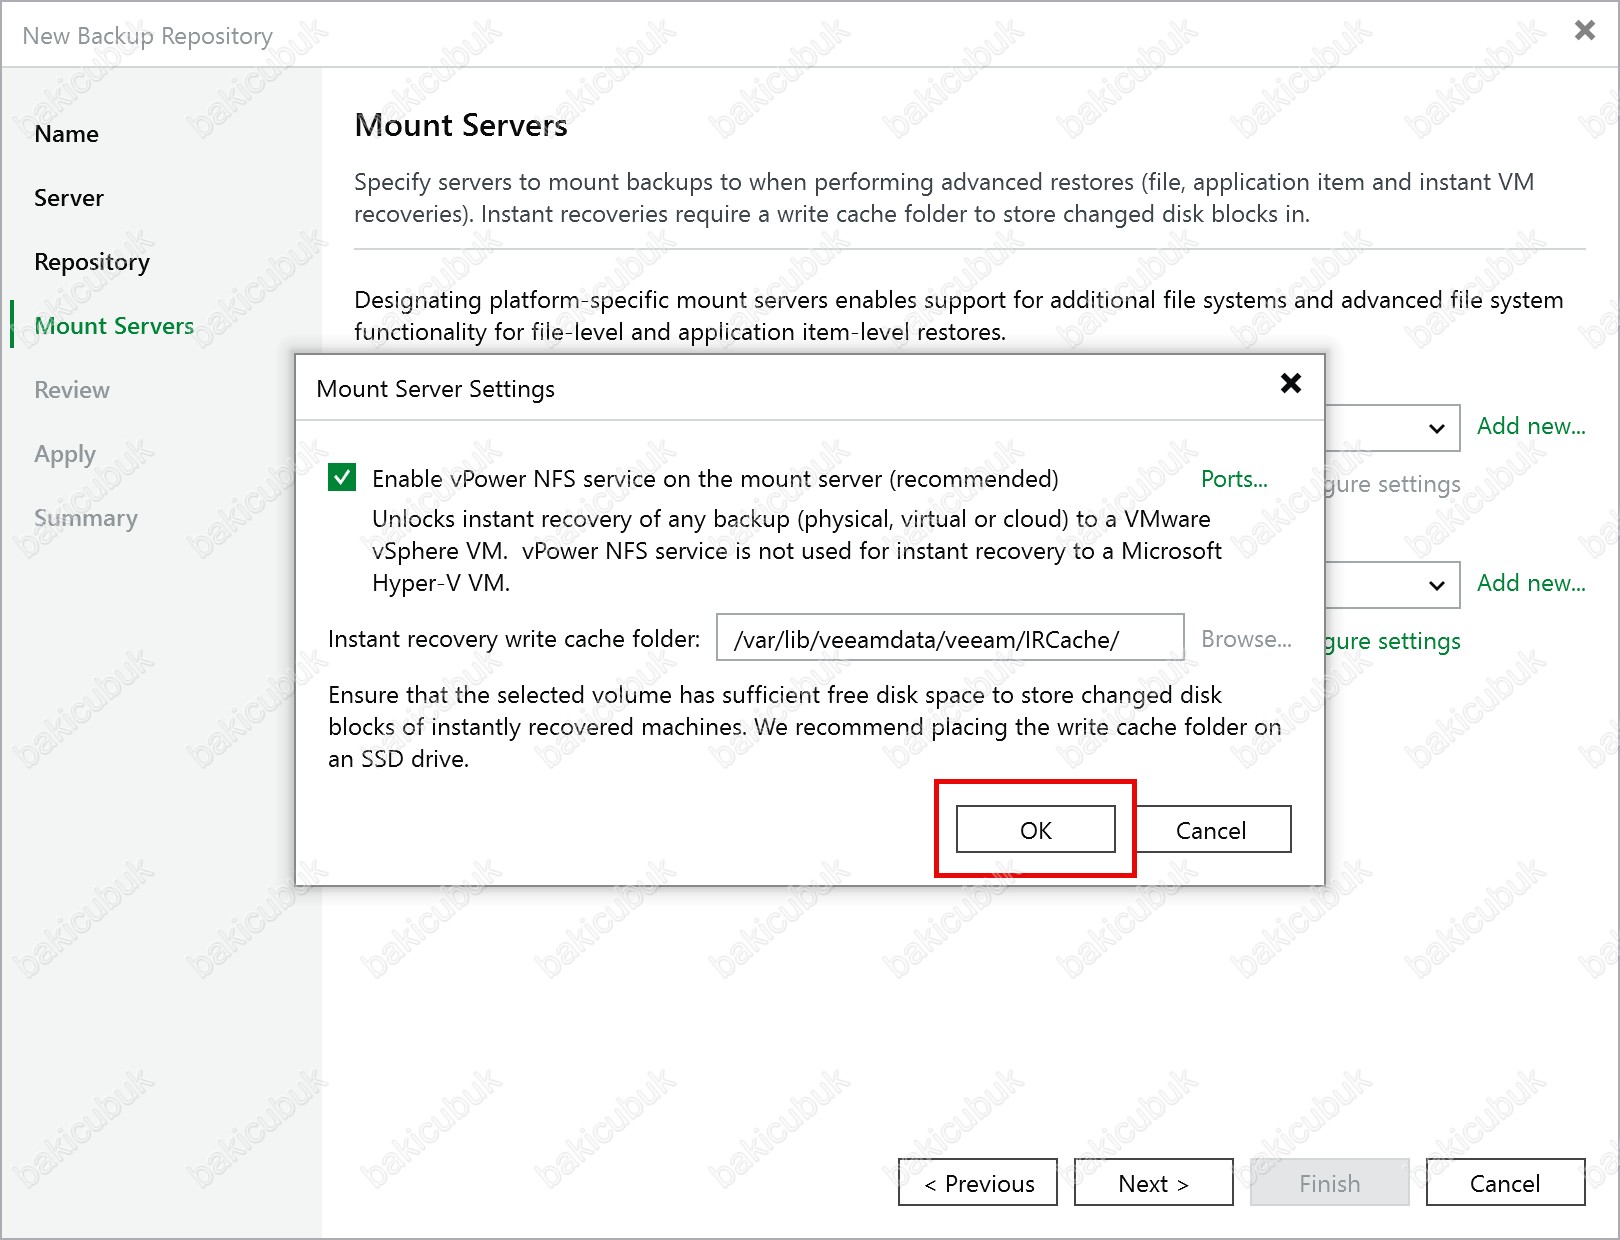Cancel the Mount Server Settings dialog
The height and width of the screenshot is (1240, 1620).
(x=1210, y=830)
